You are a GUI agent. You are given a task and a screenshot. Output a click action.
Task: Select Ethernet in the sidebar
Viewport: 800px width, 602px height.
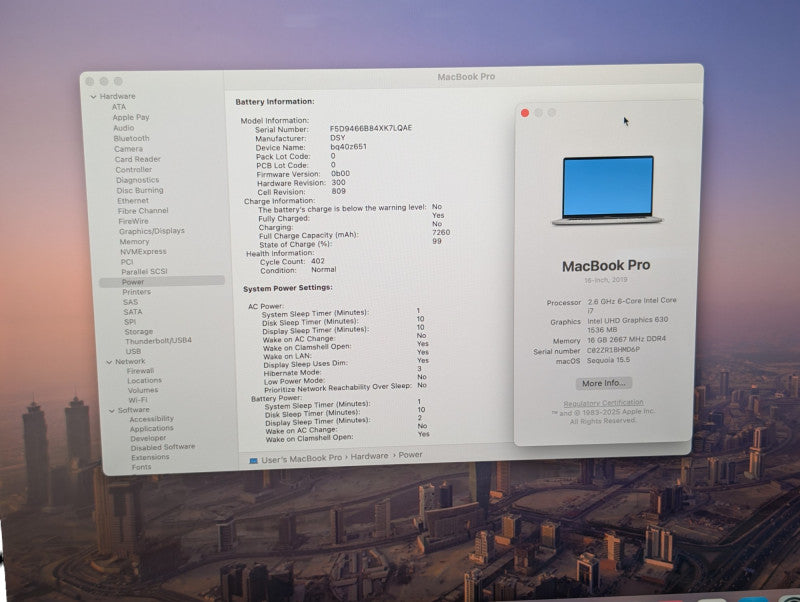[x=133, y=200]
